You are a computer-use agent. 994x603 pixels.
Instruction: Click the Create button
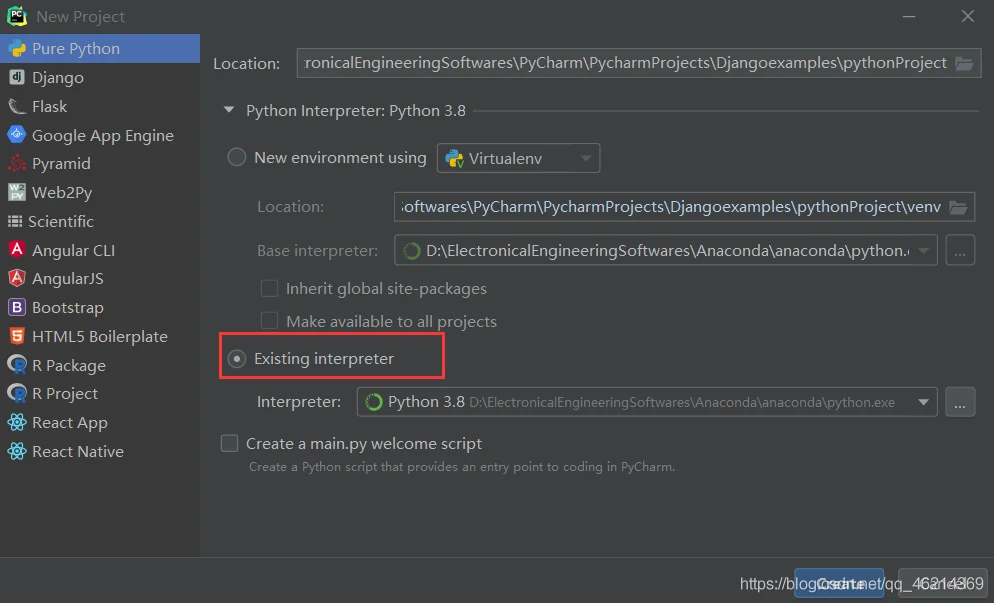click(x=839, y=583)
